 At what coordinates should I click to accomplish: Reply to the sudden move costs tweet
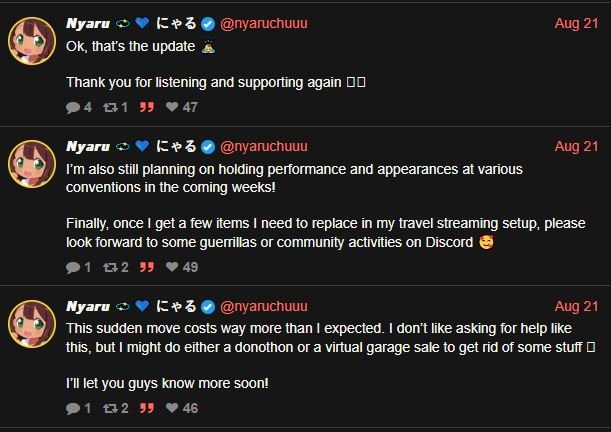point(73,408)
